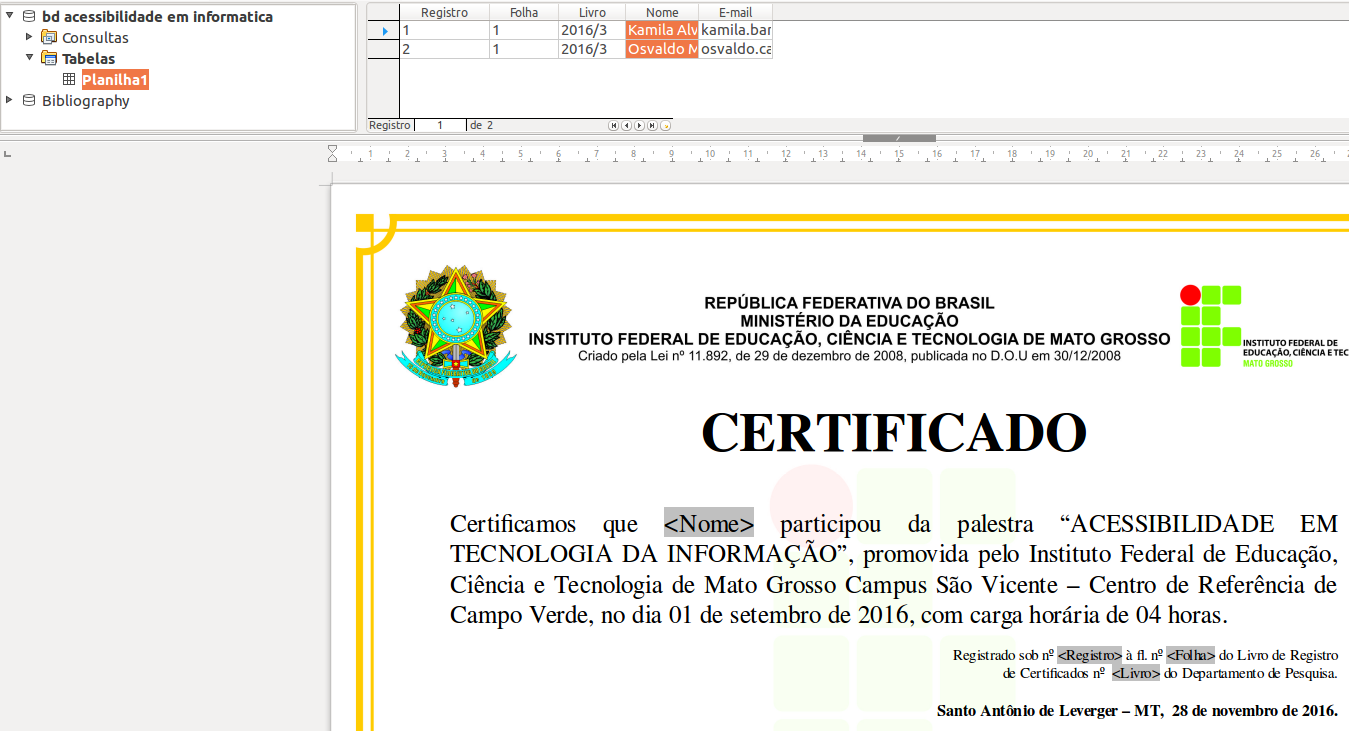Click Livro cell 2016/3 in second row
Image resolution: width=1349 pixels, height=731 pixels.
coord(592,49)
